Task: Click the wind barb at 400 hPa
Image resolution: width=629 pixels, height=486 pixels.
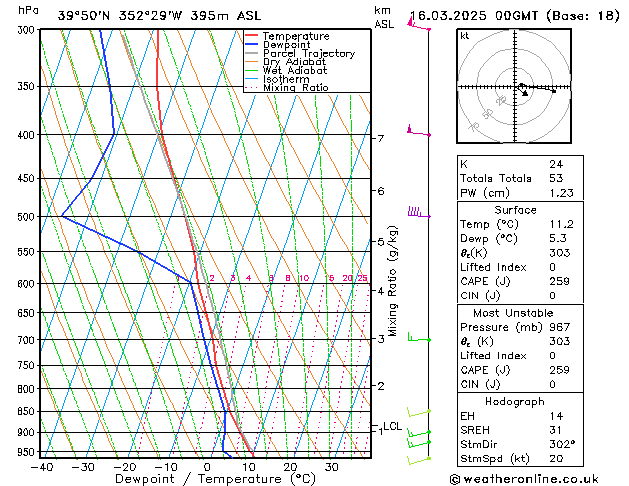Action: pyautogui.click(x=418, y=132)
